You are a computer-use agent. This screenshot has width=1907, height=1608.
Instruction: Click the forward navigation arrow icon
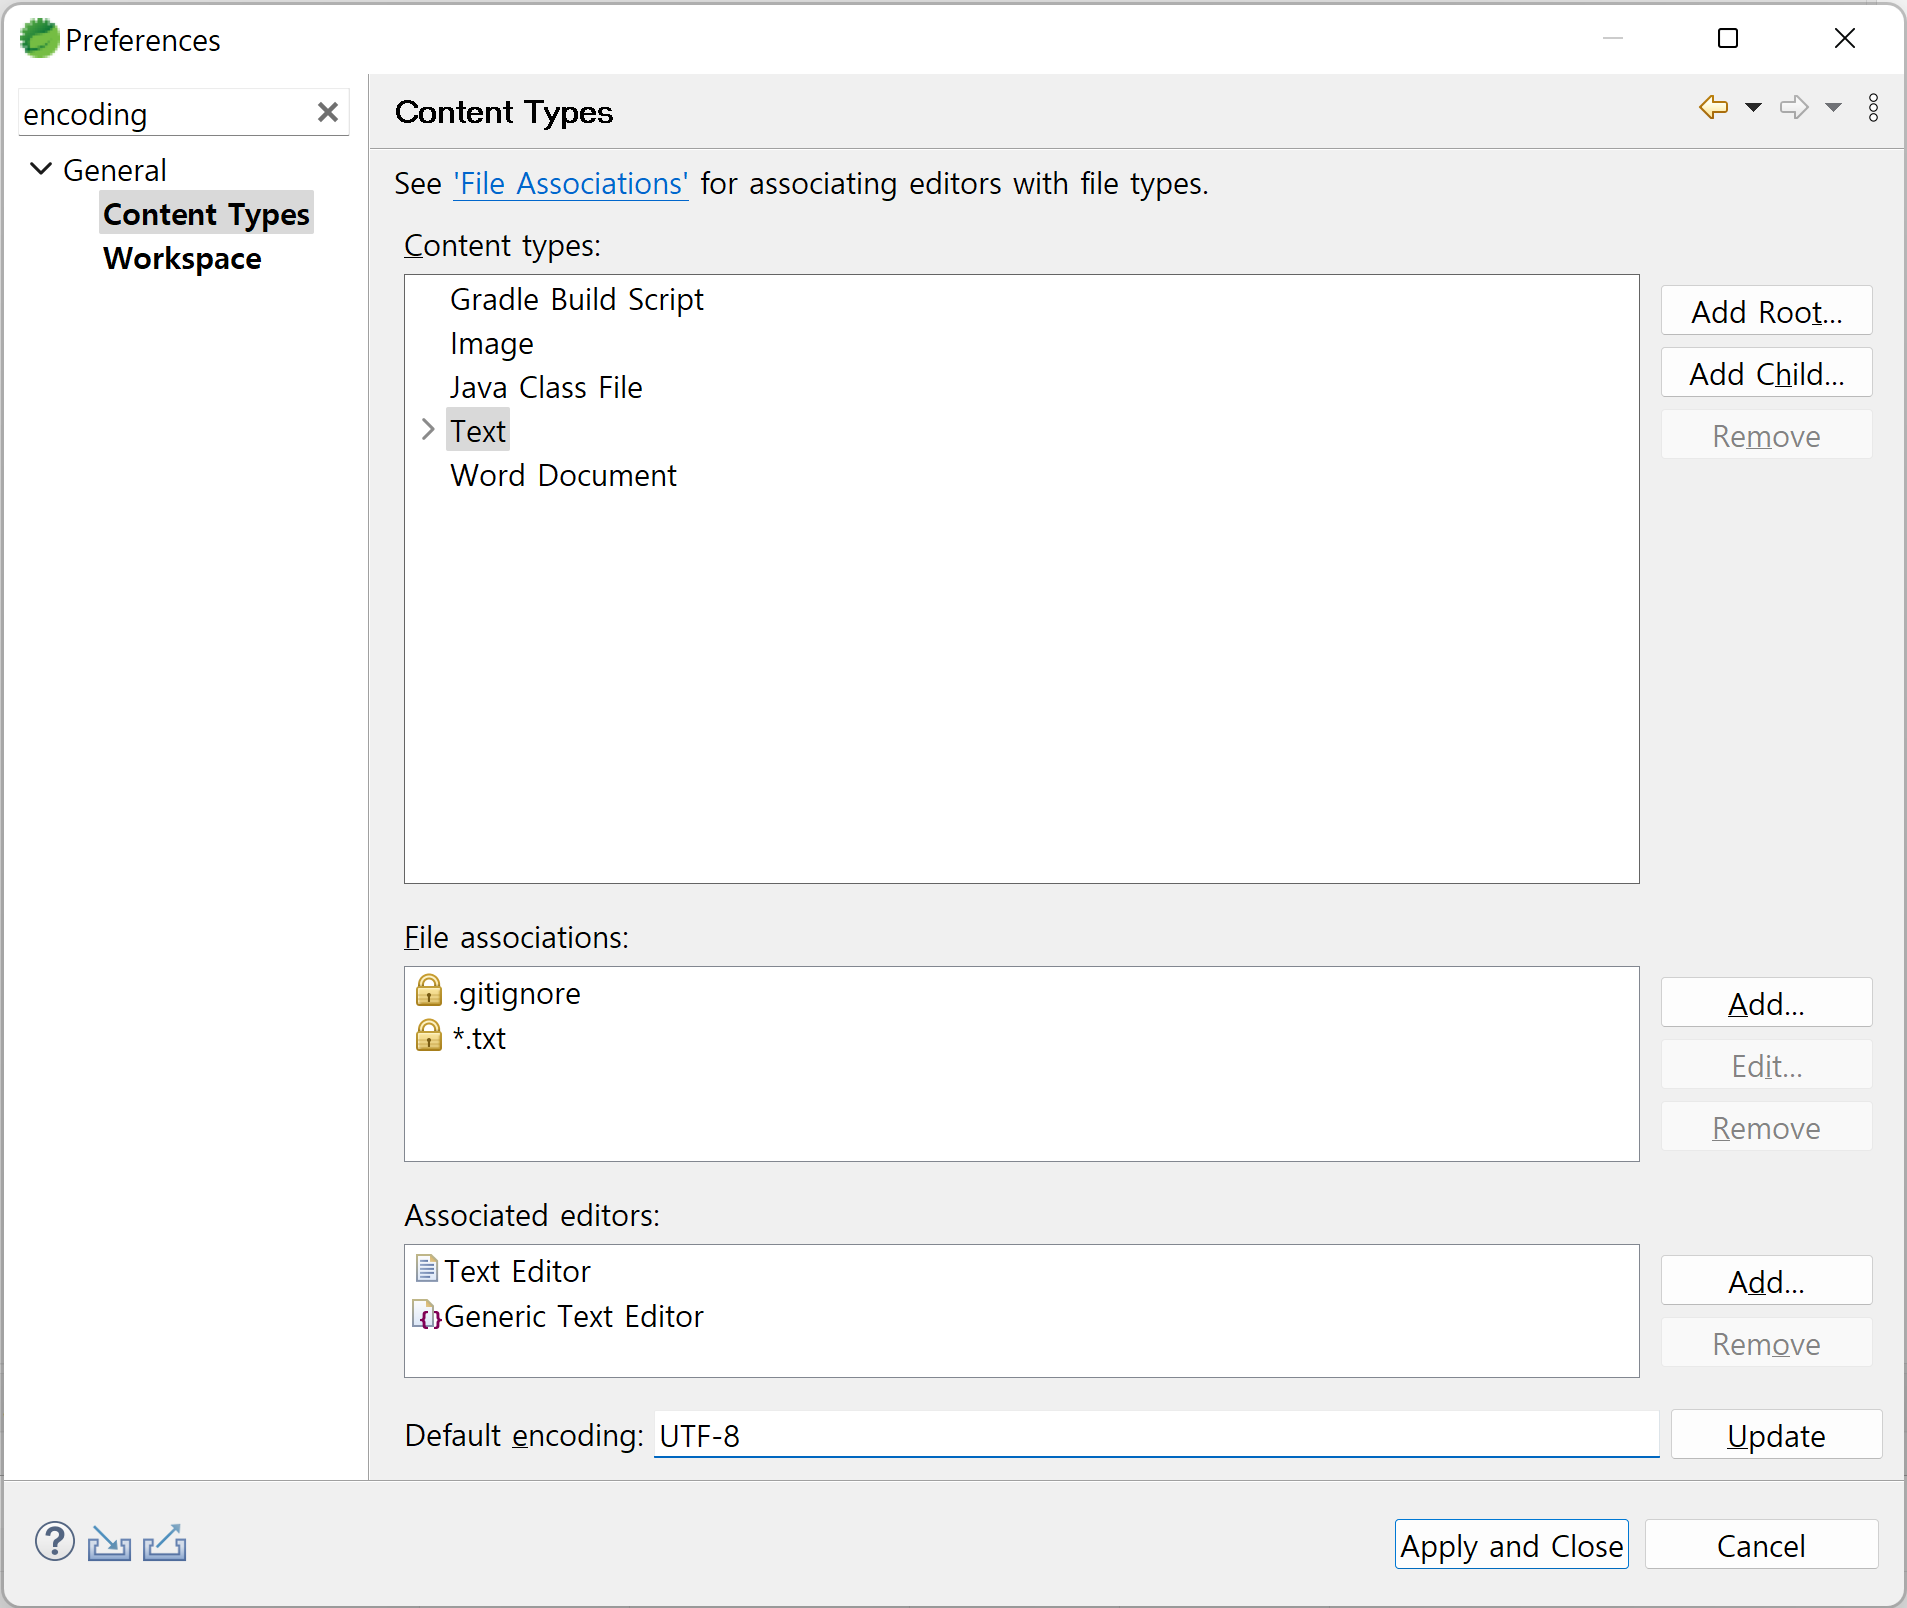[x=1794, y=107]
